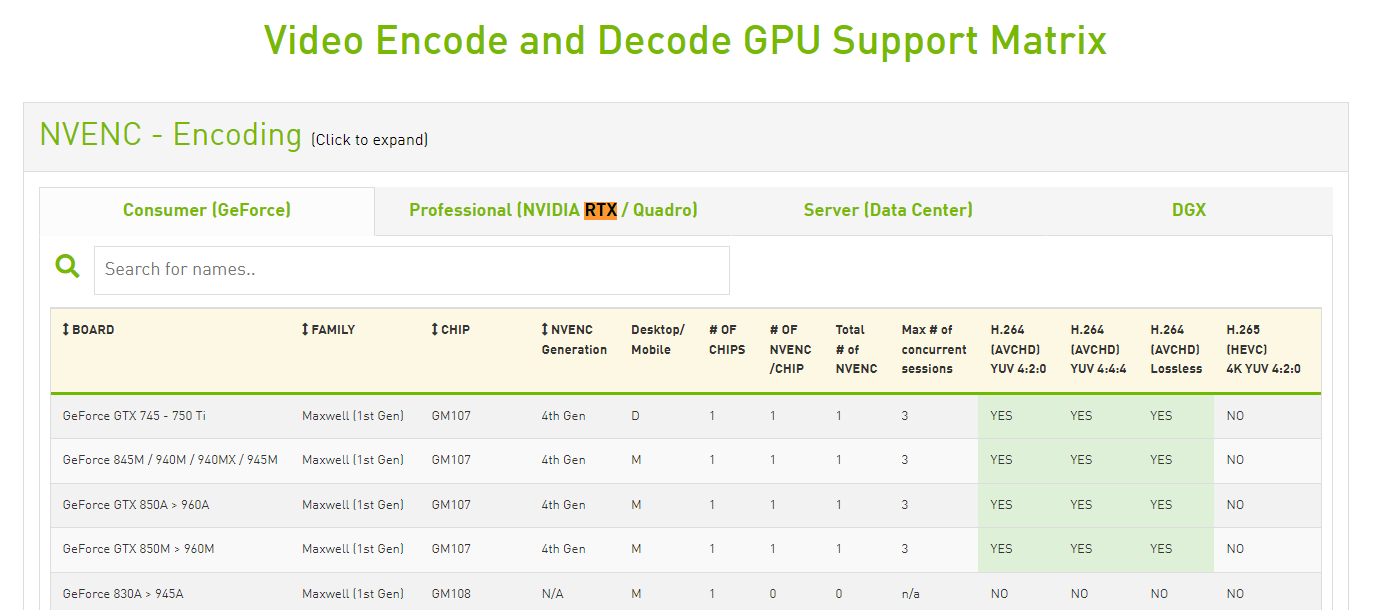Click the Video Encode and Decode GPU Support Matrix heading
Image resolution: width=1389 pixels, height=610 pixels.
click(685, 40)
